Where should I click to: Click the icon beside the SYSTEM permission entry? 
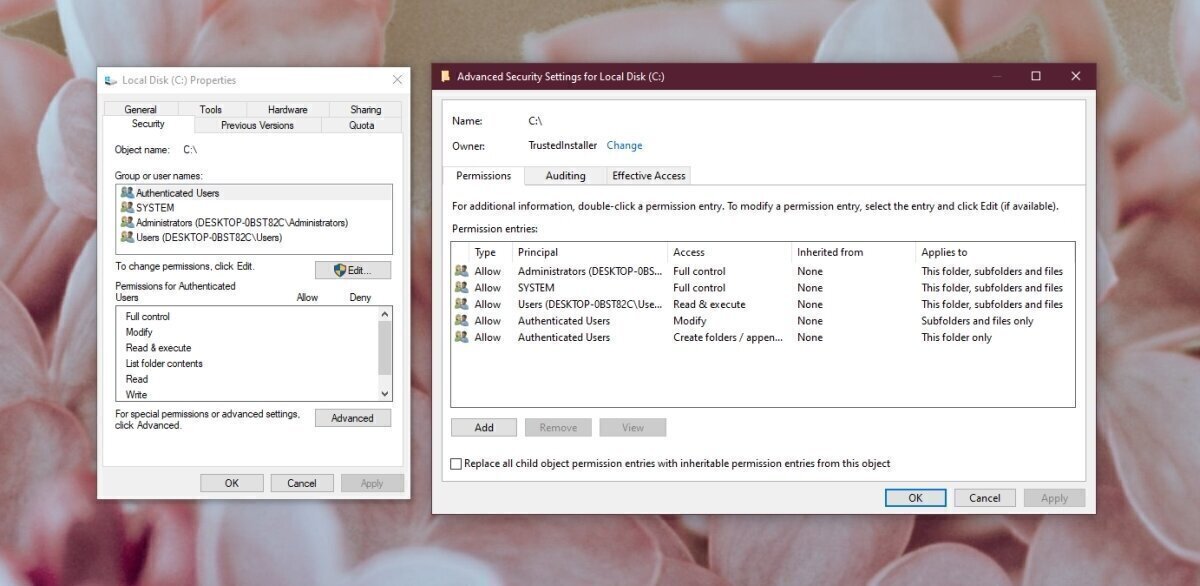[461, 287]
